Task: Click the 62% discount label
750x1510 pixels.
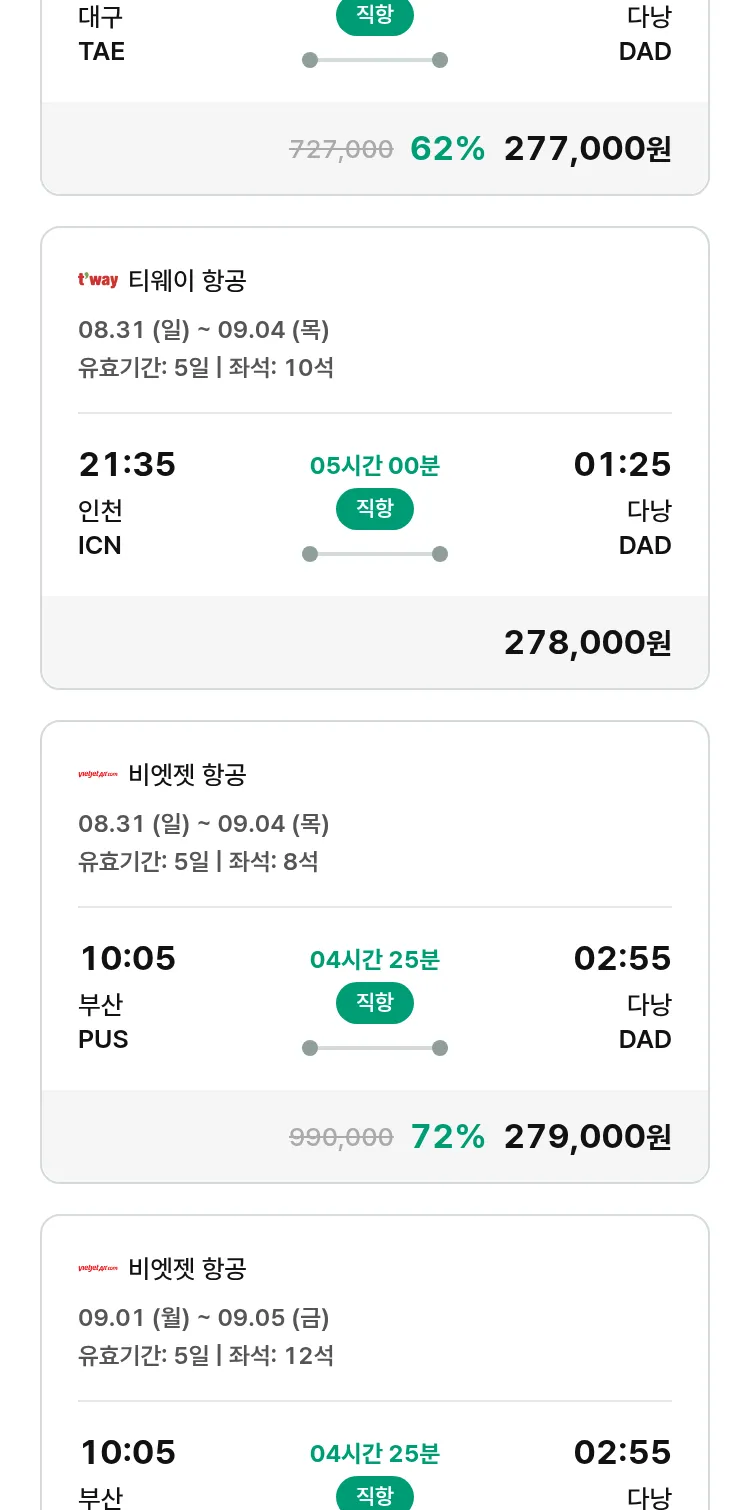Action: tap(447, 149)
